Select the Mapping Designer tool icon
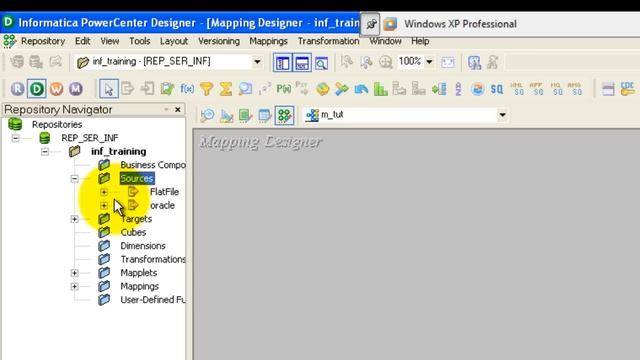Image resolution: width=640 pixels, height=360 pixels. pyautogui.click(x=284, y=116)
